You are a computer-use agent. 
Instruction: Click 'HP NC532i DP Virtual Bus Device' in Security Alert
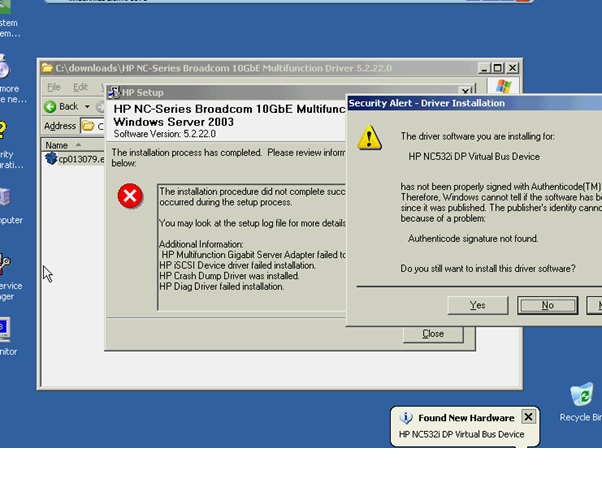tap(474, 157)
